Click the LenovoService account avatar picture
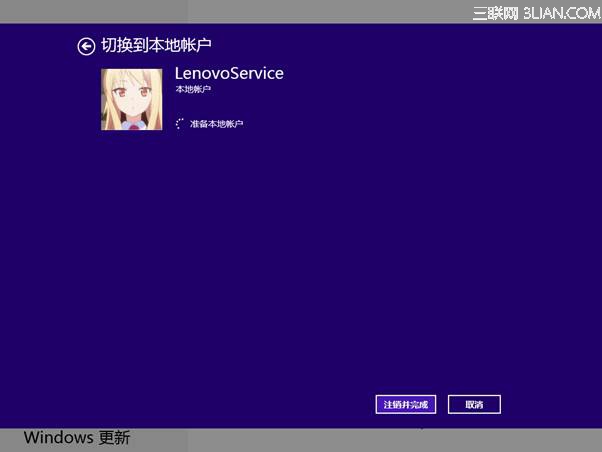Screen dimensions: 602x452 tap(132, 99)
